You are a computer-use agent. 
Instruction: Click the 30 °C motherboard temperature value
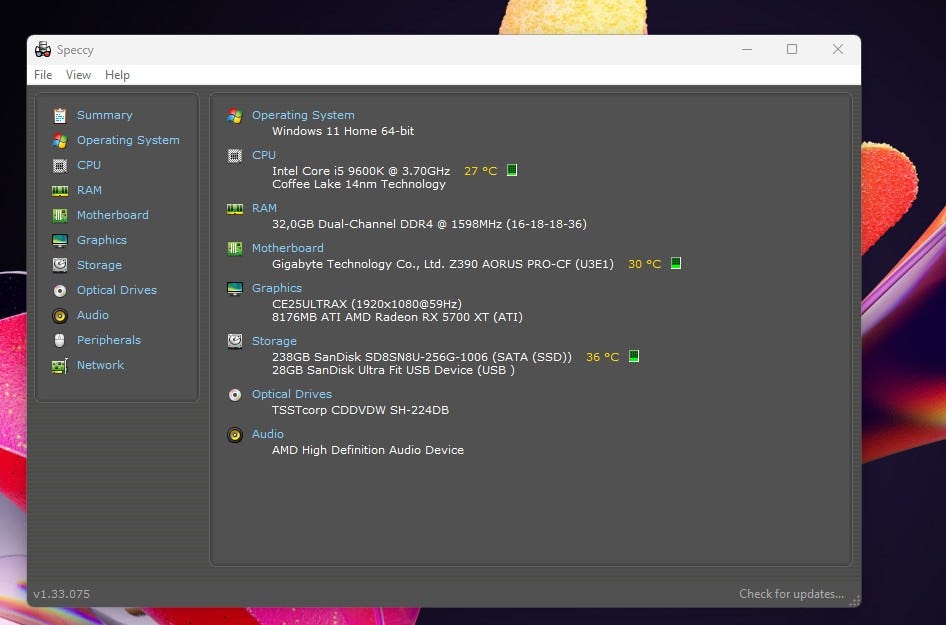pyautogui.click(x=645, y=264)
